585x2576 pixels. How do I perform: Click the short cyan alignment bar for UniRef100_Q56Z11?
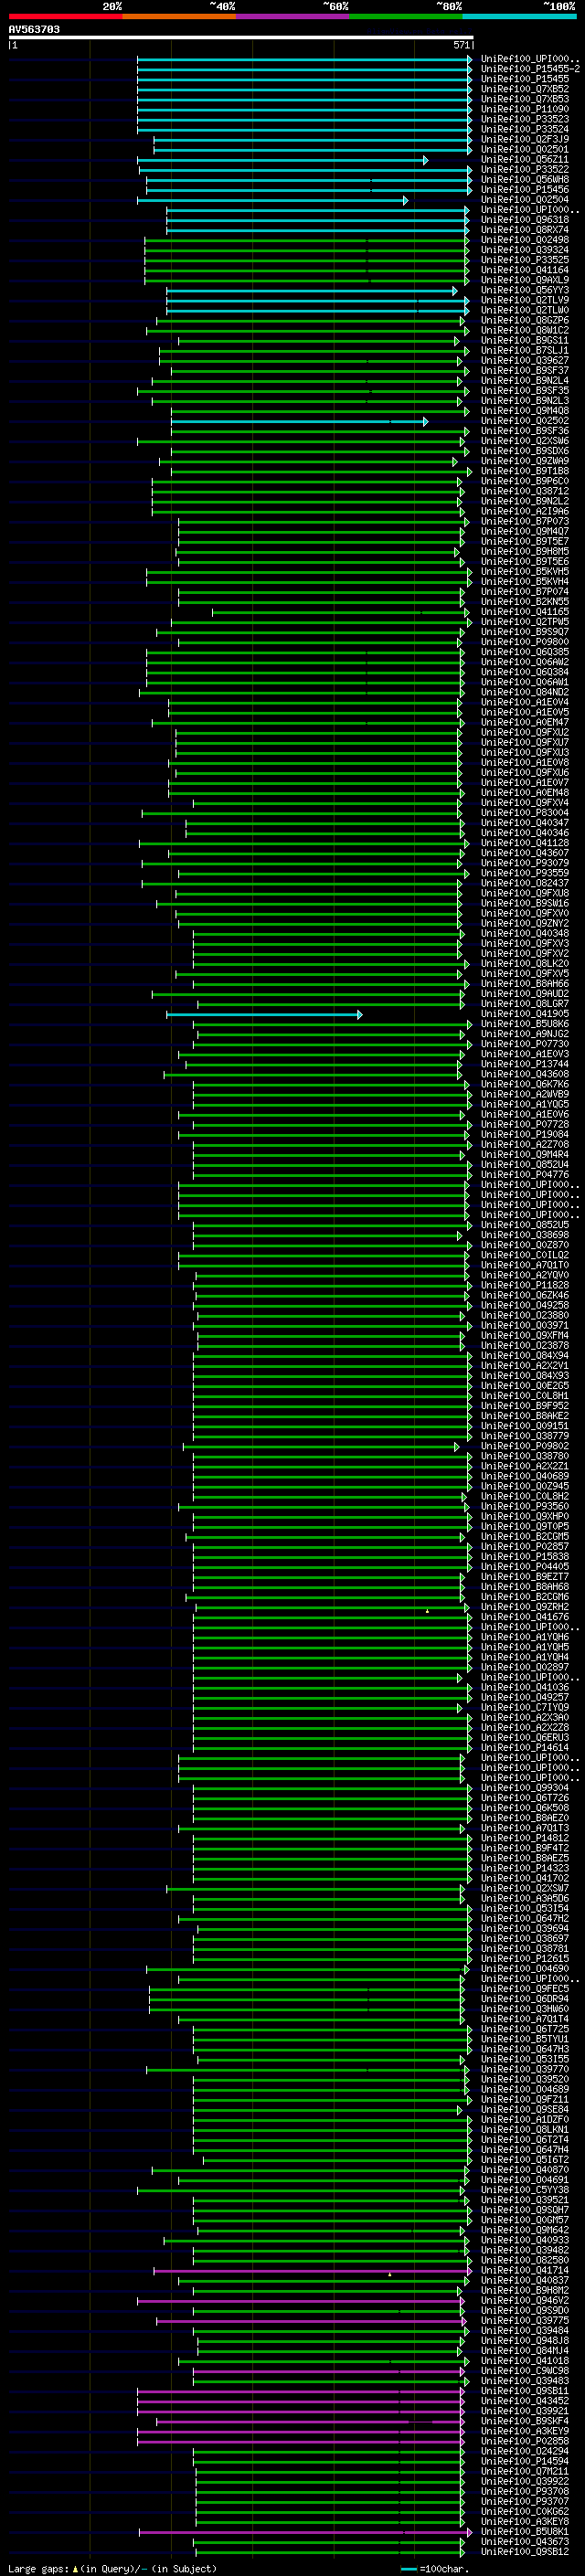[282, 160]
